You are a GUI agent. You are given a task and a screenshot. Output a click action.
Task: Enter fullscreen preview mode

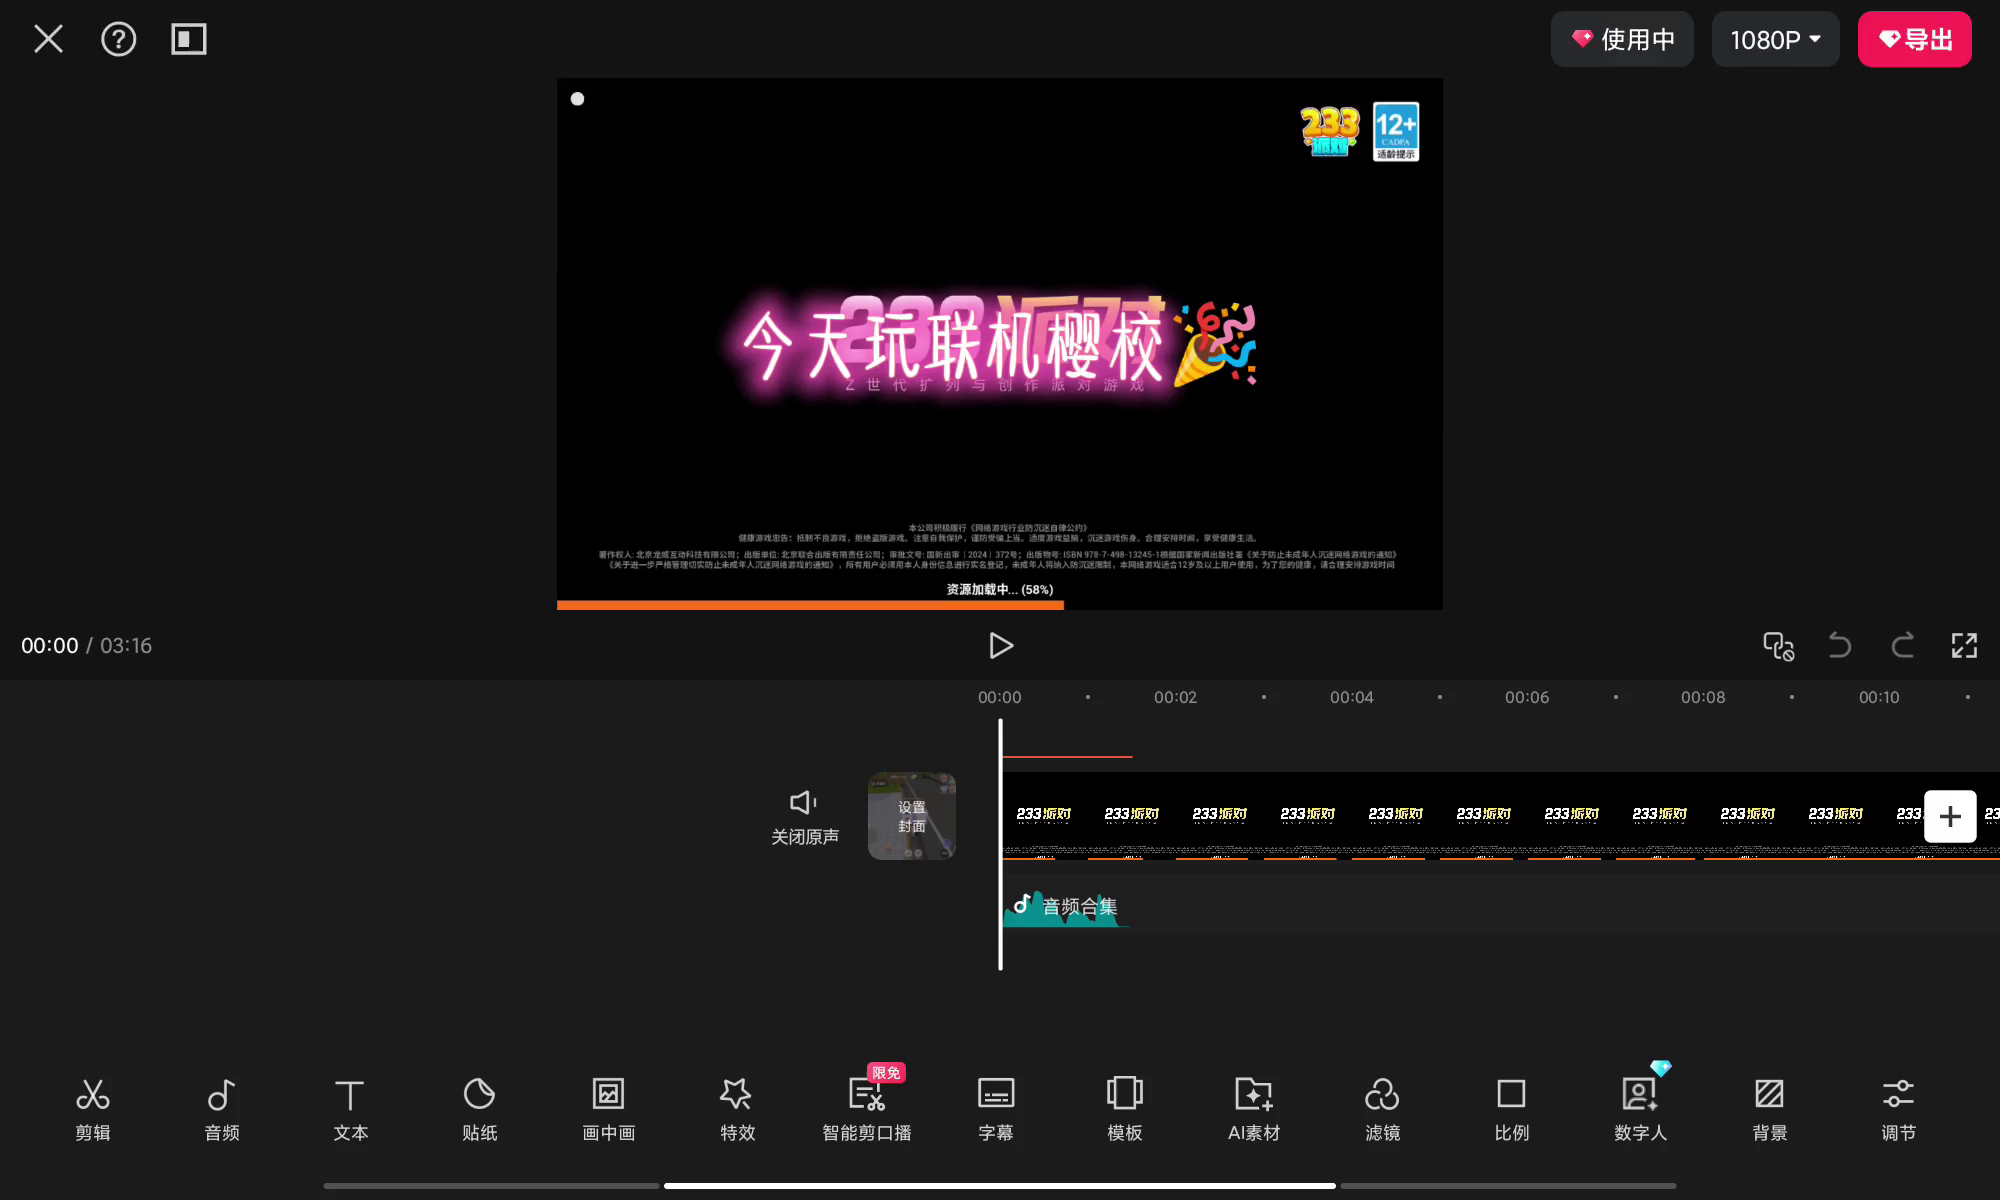point(1964,645)
